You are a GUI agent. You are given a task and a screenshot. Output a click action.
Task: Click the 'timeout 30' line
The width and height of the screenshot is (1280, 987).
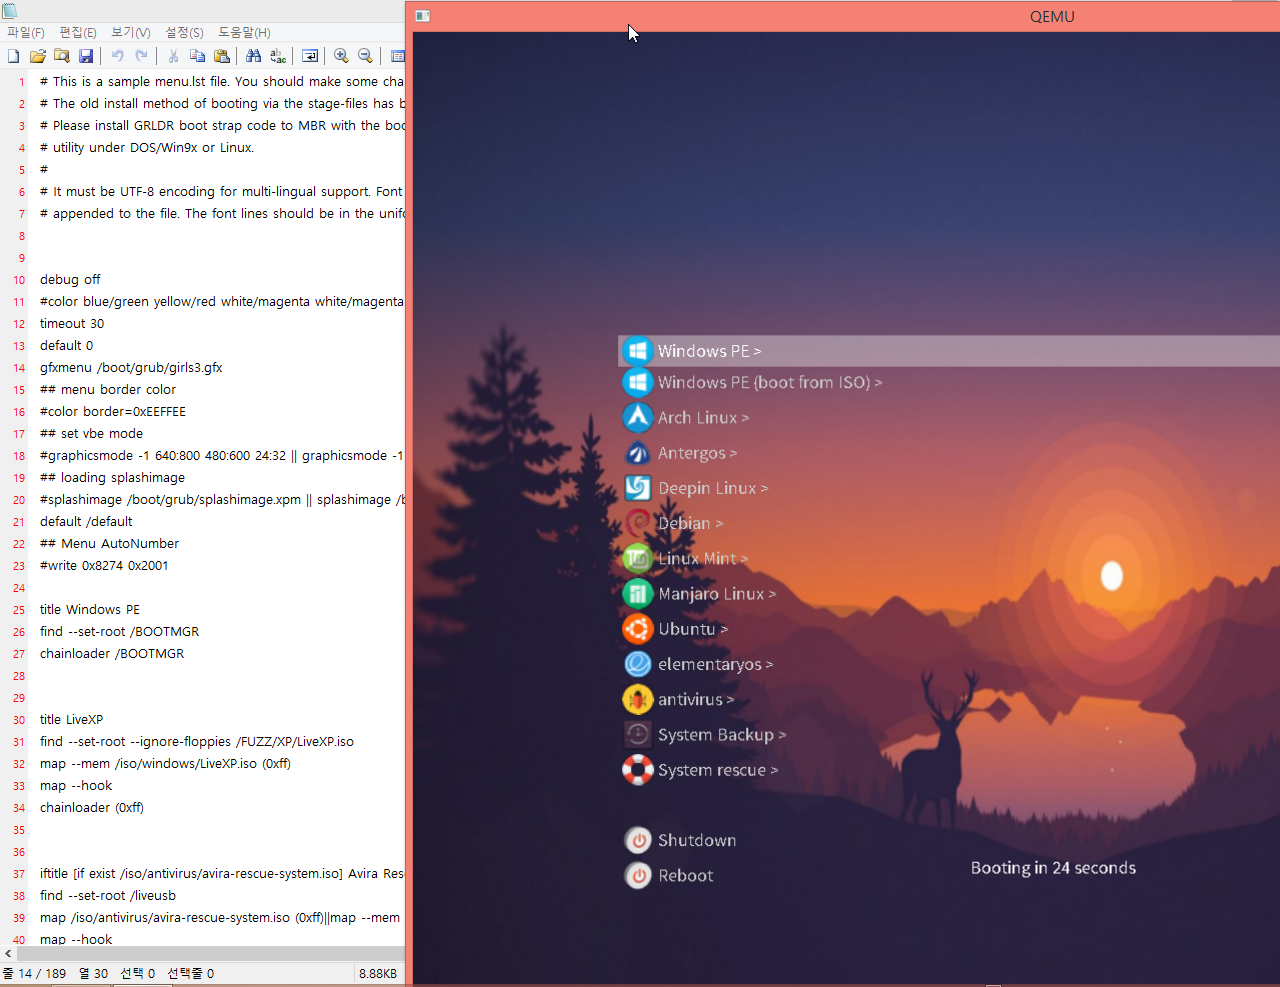coord(72,323)
